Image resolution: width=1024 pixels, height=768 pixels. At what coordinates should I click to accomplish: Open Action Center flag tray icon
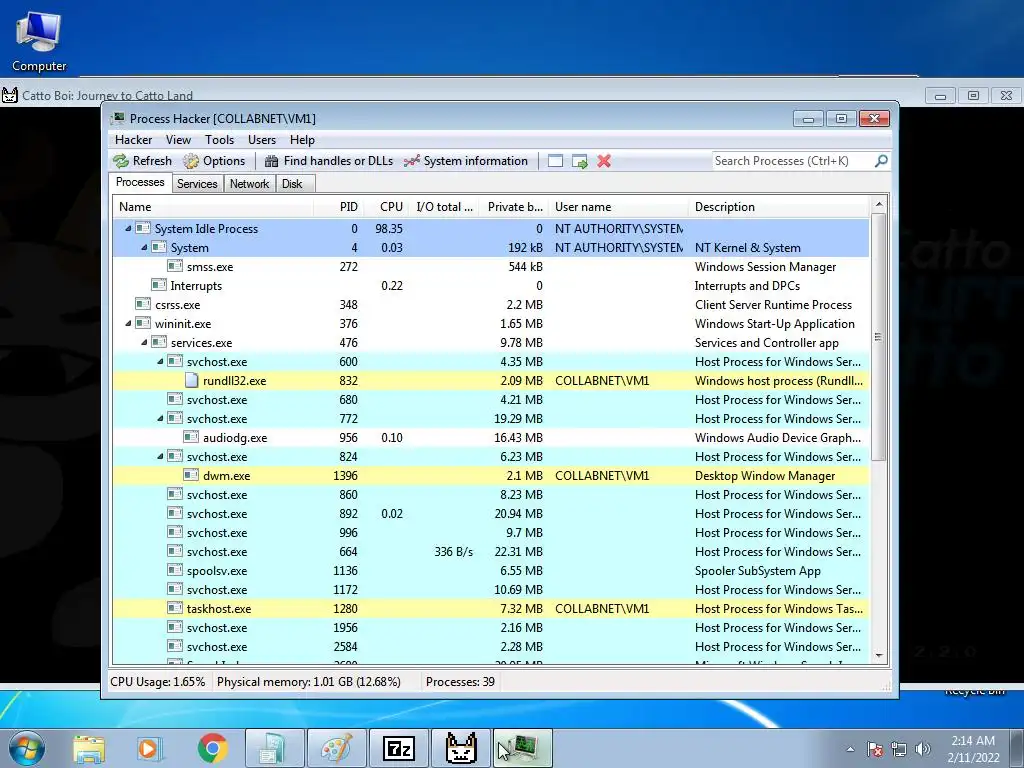pyautogui.click(x=875, y=749)
